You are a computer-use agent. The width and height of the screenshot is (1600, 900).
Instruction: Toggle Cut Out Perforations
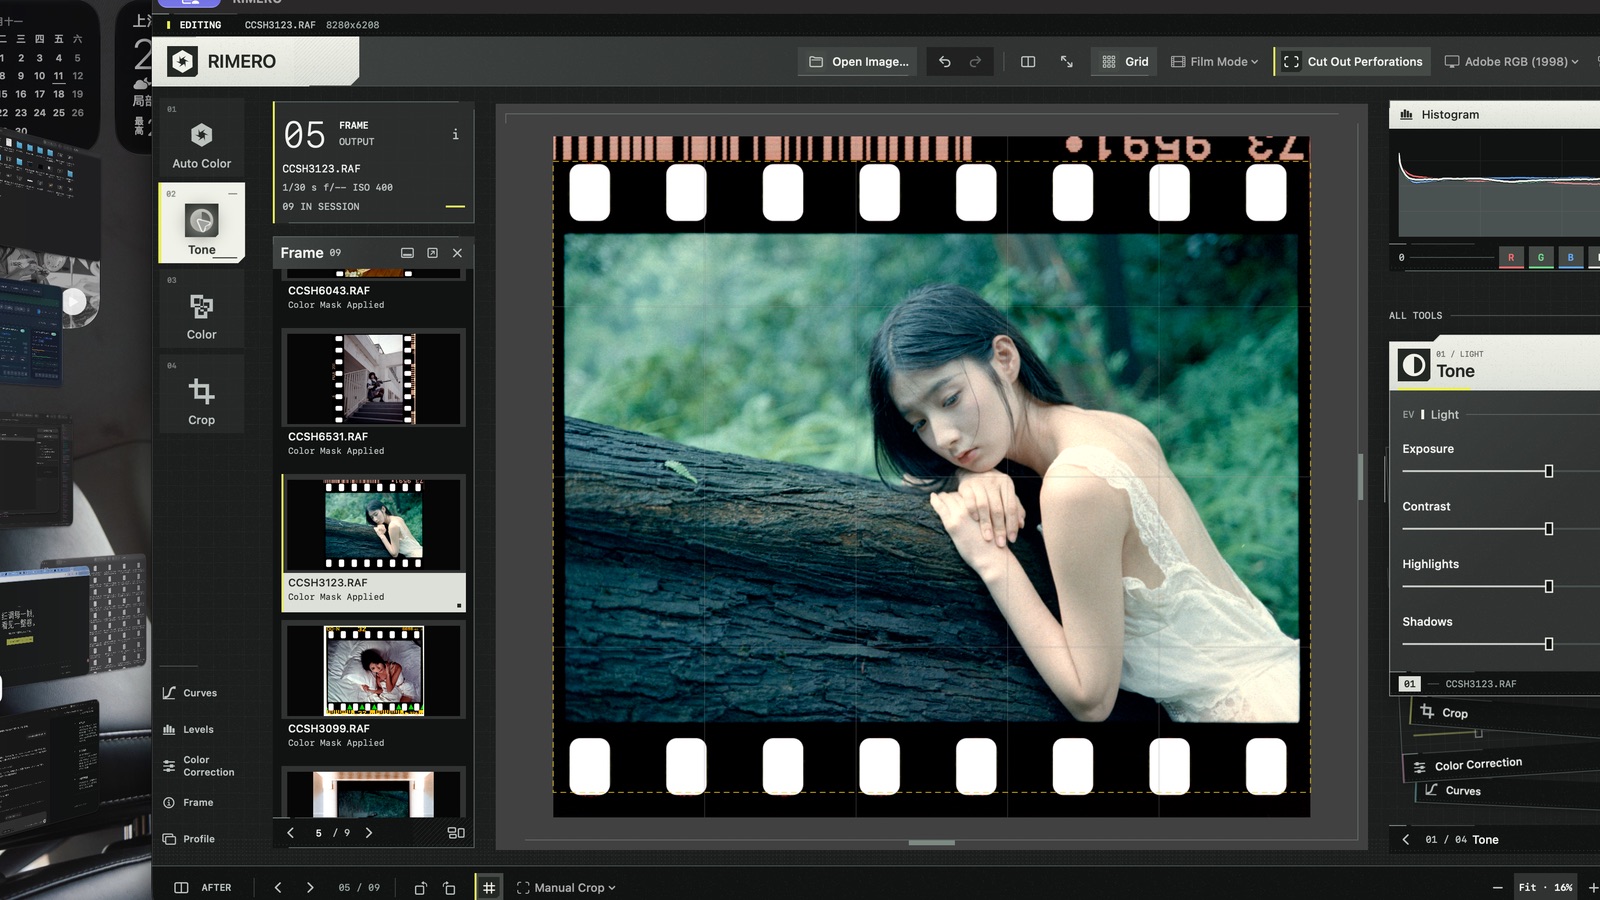coord(1352,62)
